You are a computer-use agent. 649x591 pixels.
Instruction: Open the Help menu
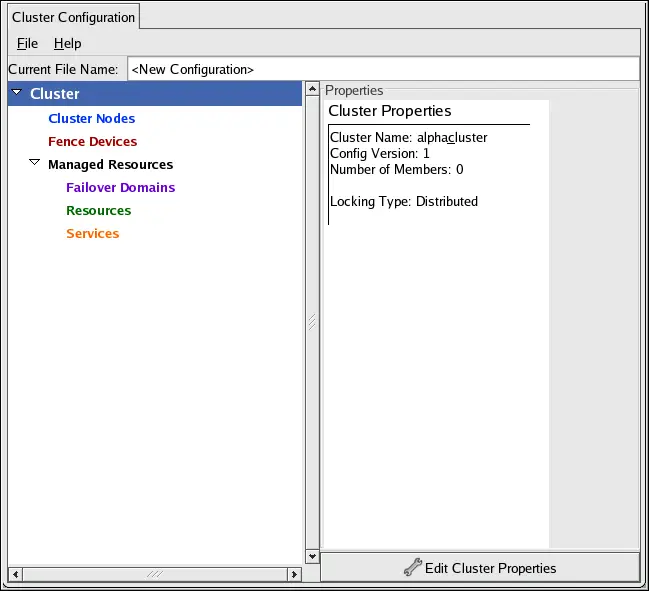[67, 43]
